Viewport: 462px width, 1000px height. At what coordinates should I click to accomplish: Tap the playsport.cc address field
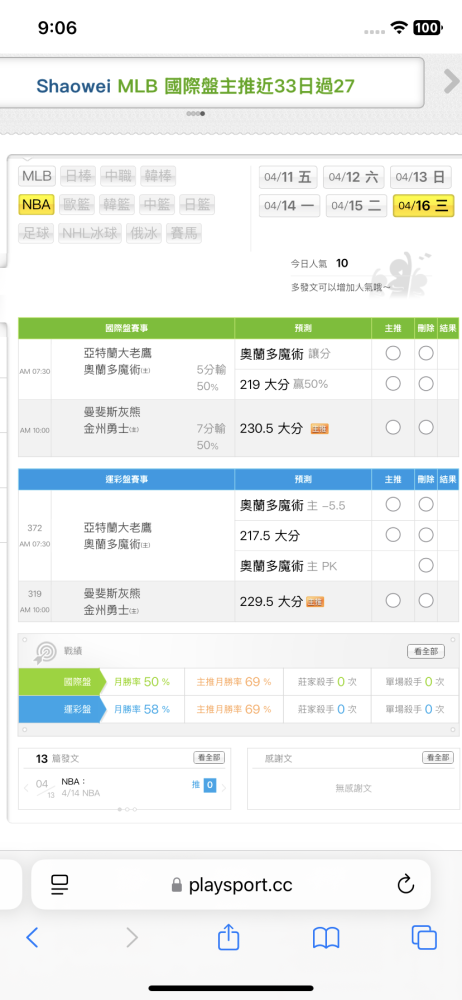click(x=231, y=884)
